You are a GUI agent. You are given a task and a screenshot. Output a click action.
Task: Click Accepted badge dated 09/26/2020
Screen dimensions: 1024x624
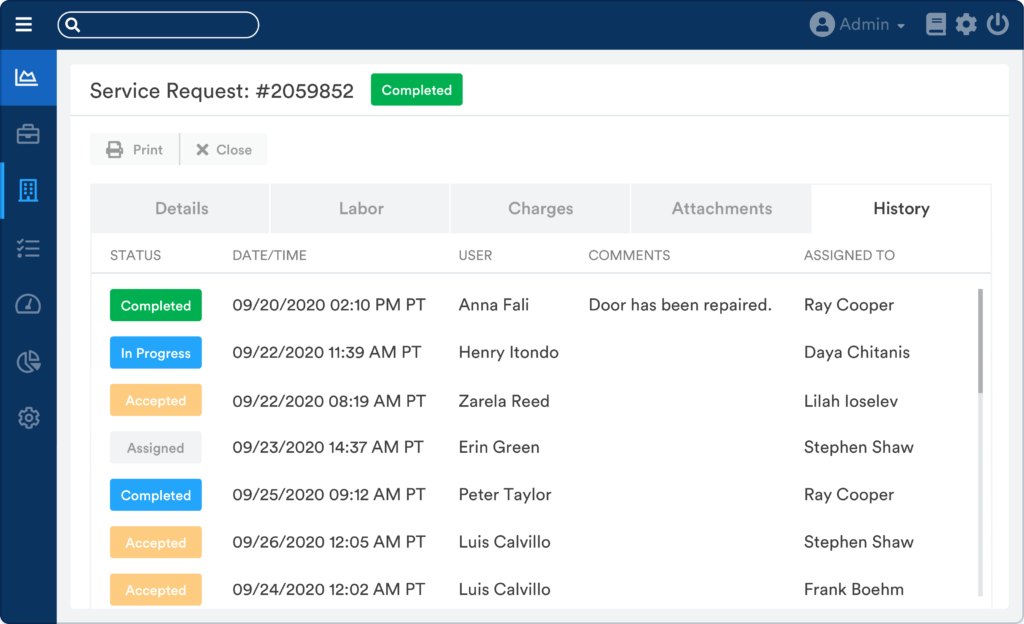(155, 542)
